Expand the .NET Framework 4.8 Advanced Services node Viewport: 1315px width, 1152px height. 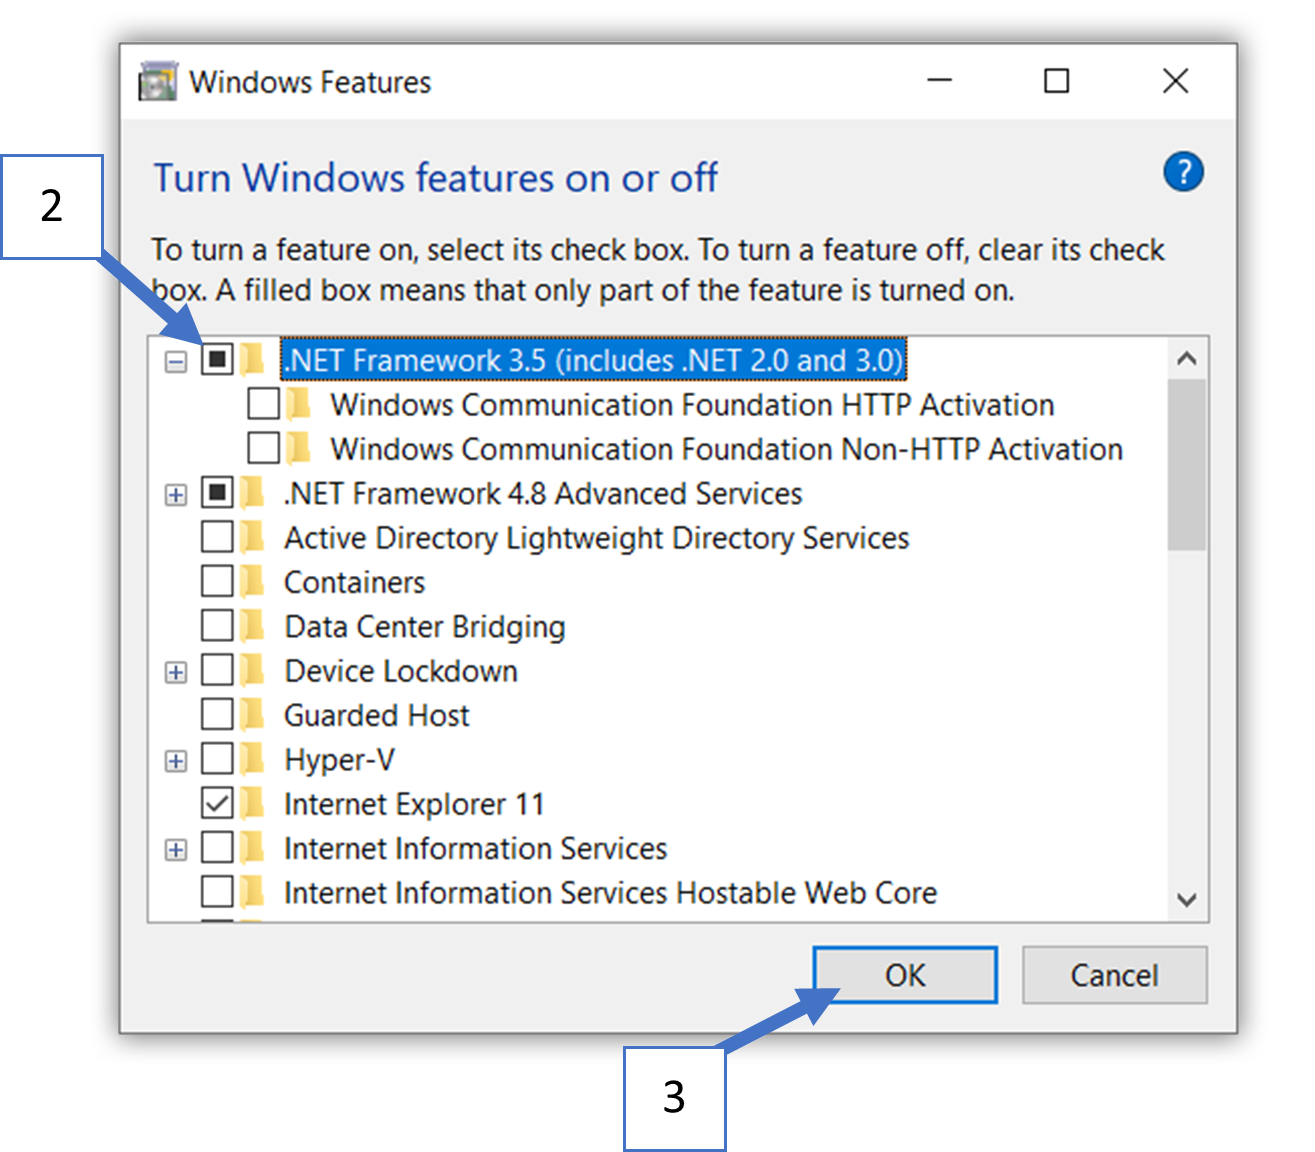(176, 494)
